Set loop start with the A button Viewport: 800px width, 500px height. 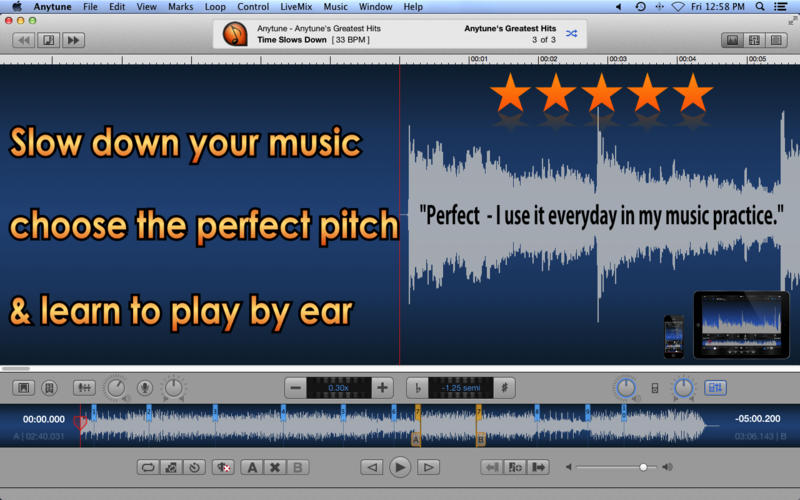[x=252, y=467]
